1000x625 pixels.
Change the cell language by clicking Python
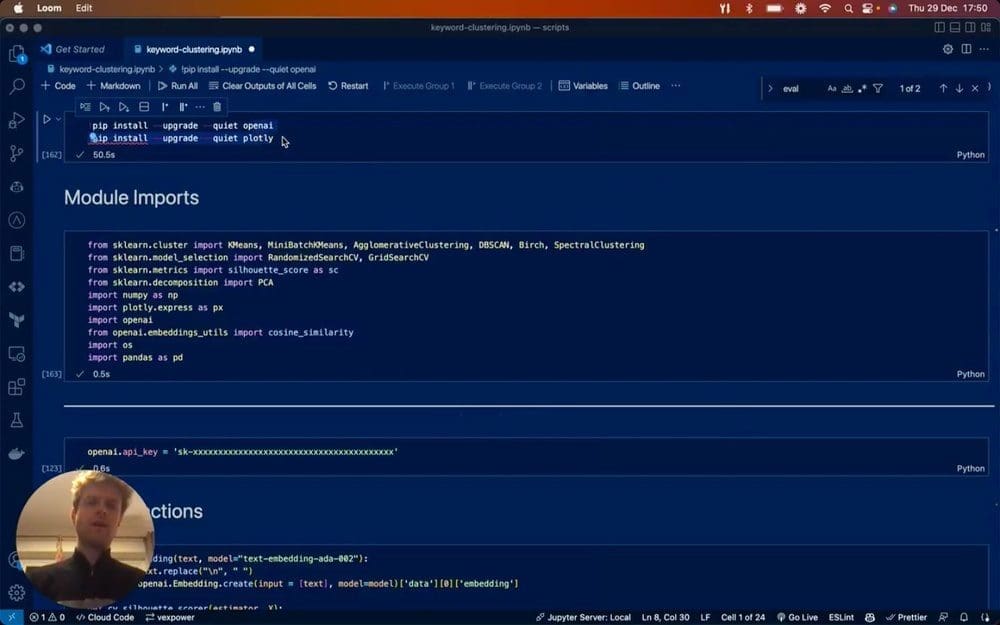tap(968, 155)
